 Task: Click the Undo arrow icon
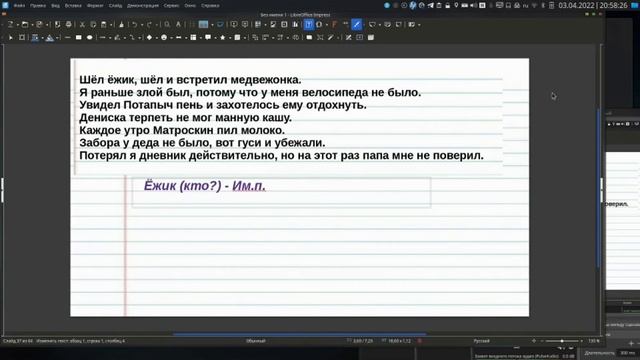click(x=134, y=24)
